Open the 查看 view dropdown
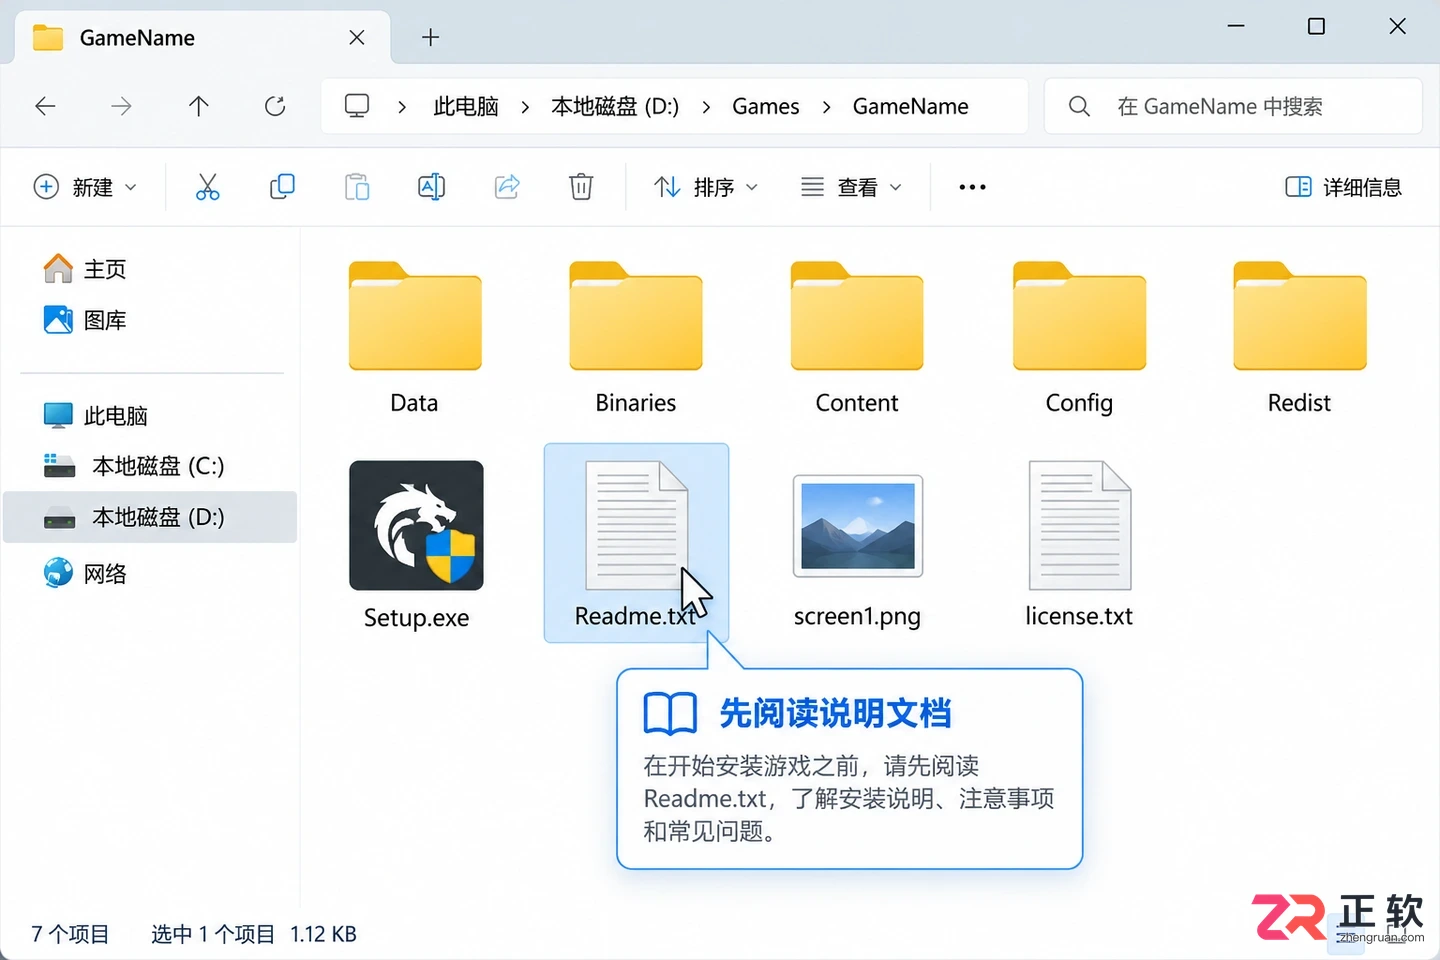1440x960 pixels. coord(851,187)
